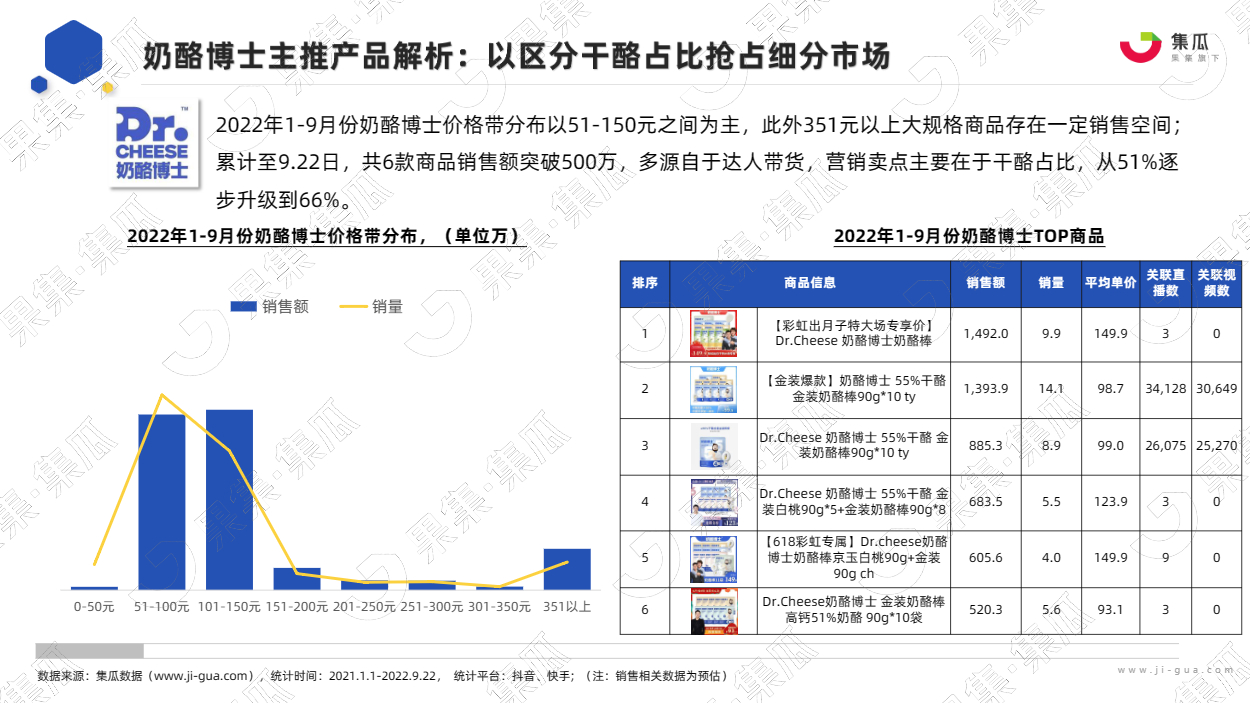This screenshot has width=1250, height=703.
Task: Open the product image for rank 2 金装爆款
Action: click(714, 389)
